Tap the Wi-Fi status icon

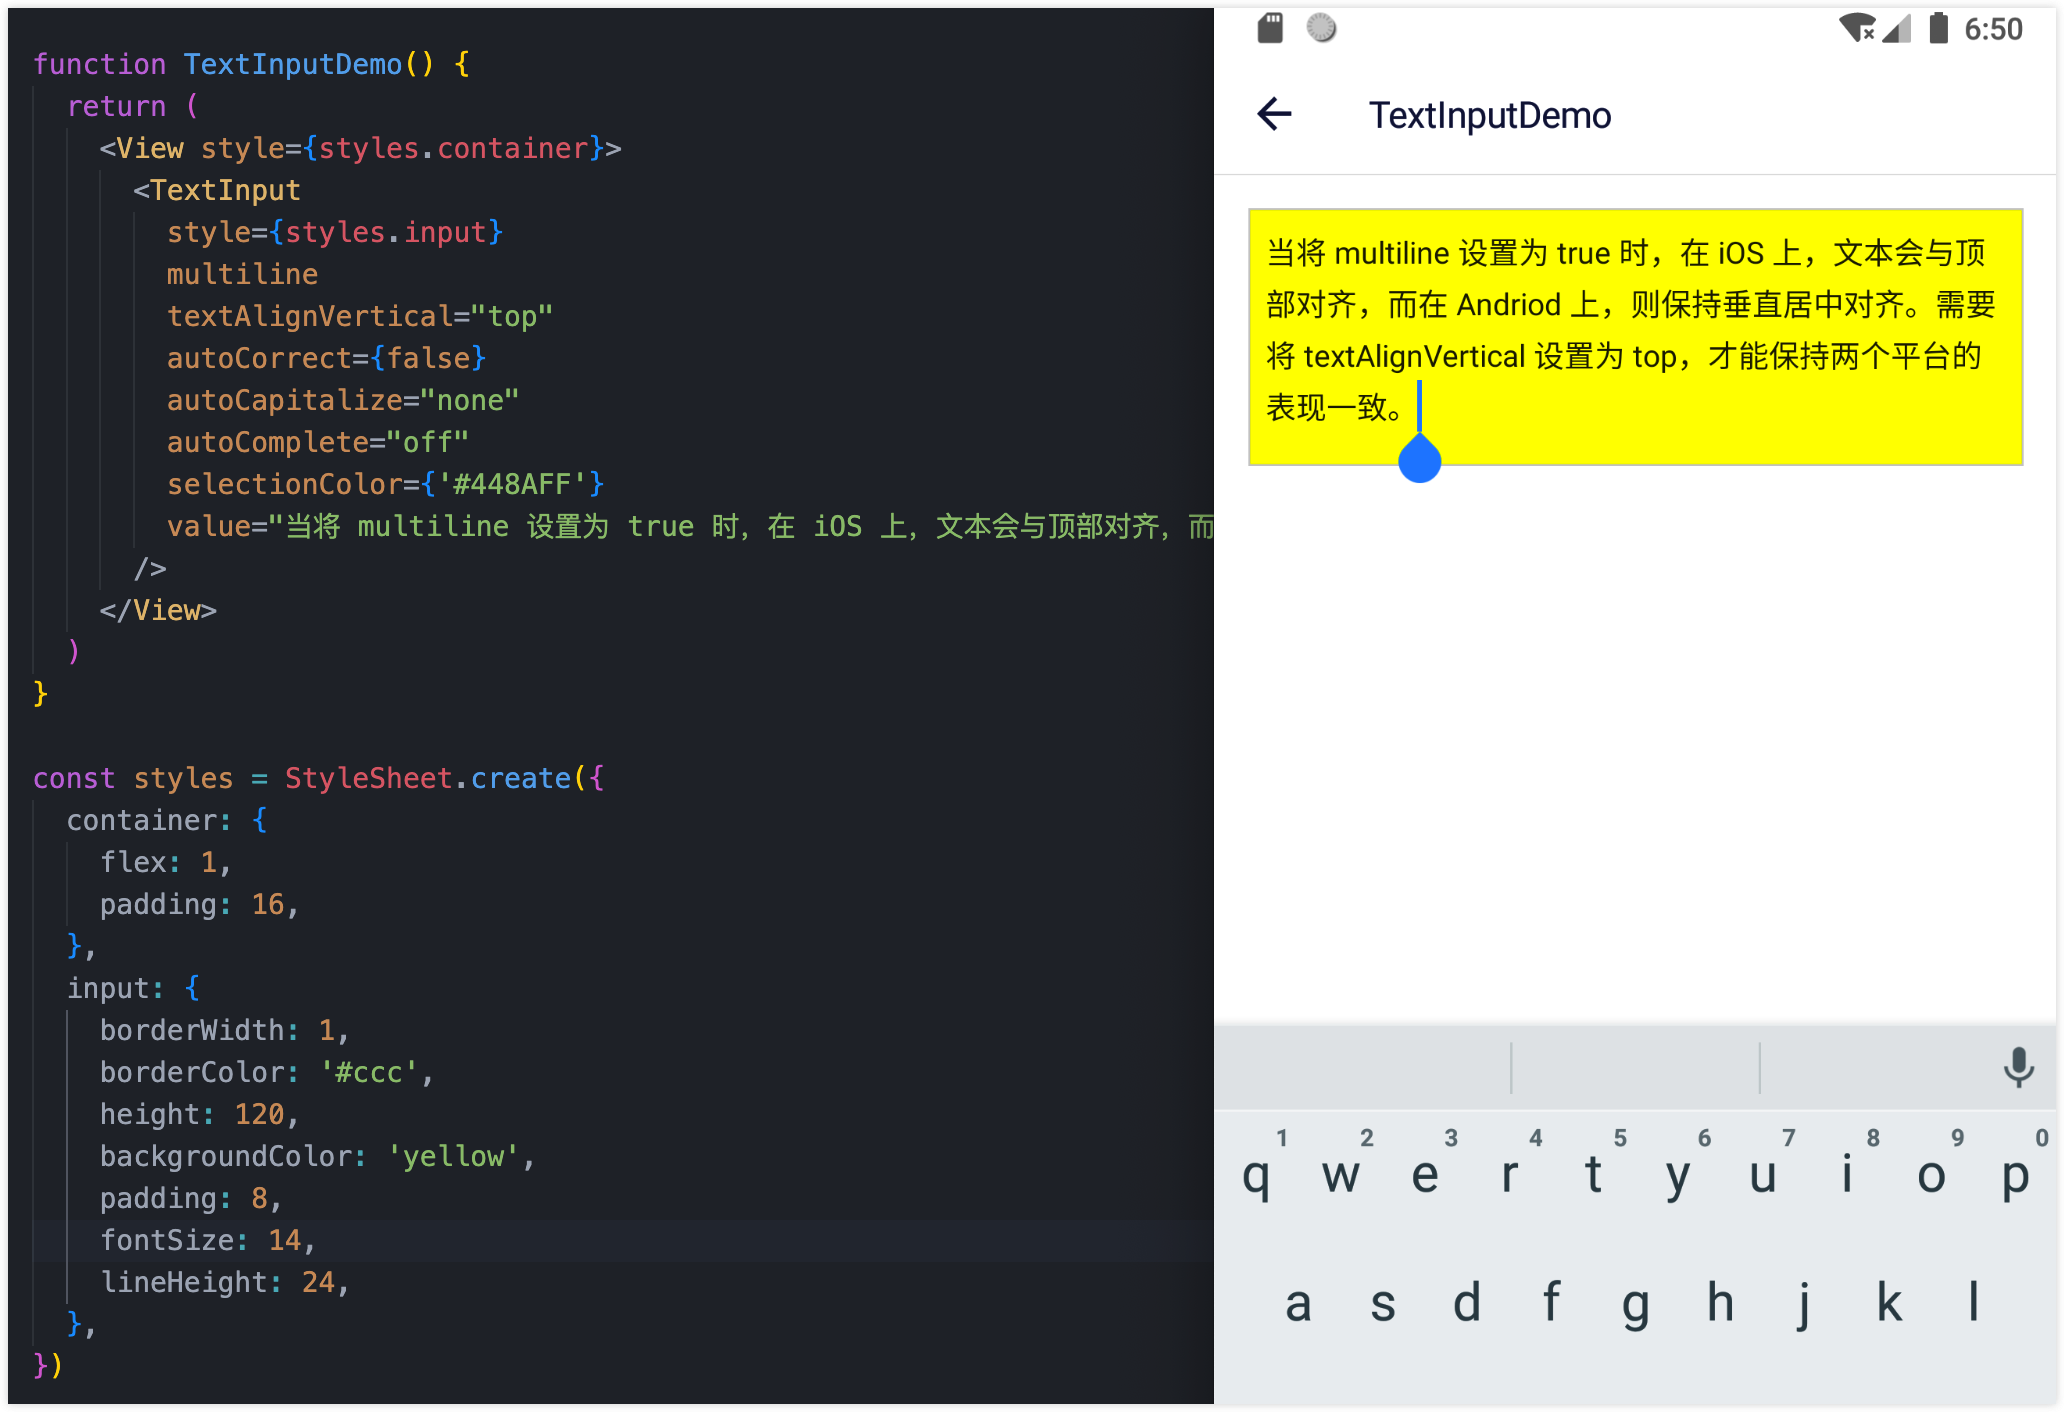[x=1857, y=29]
